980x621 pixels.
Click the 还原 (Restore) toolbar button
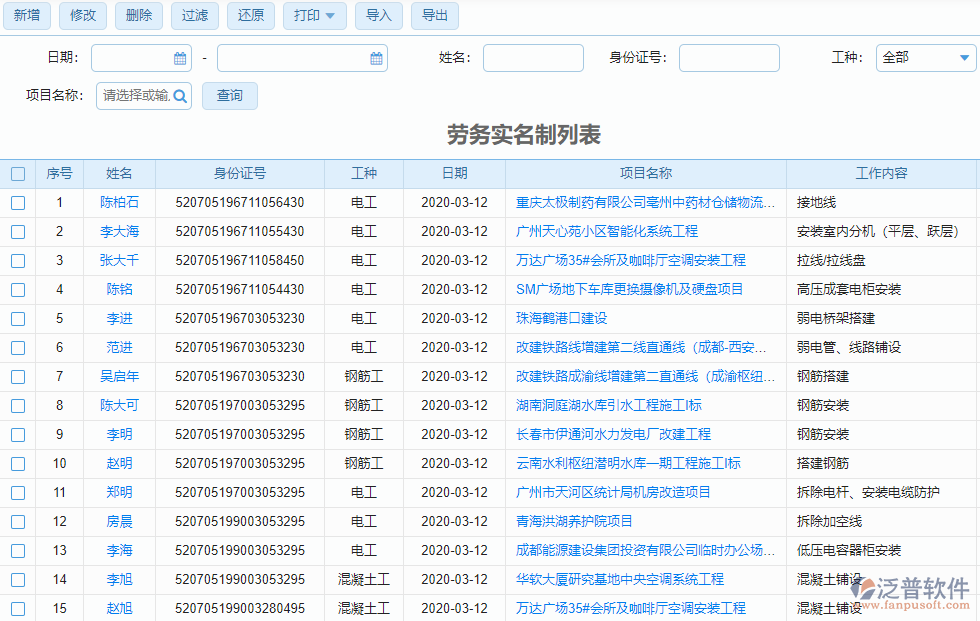[250, 15]
